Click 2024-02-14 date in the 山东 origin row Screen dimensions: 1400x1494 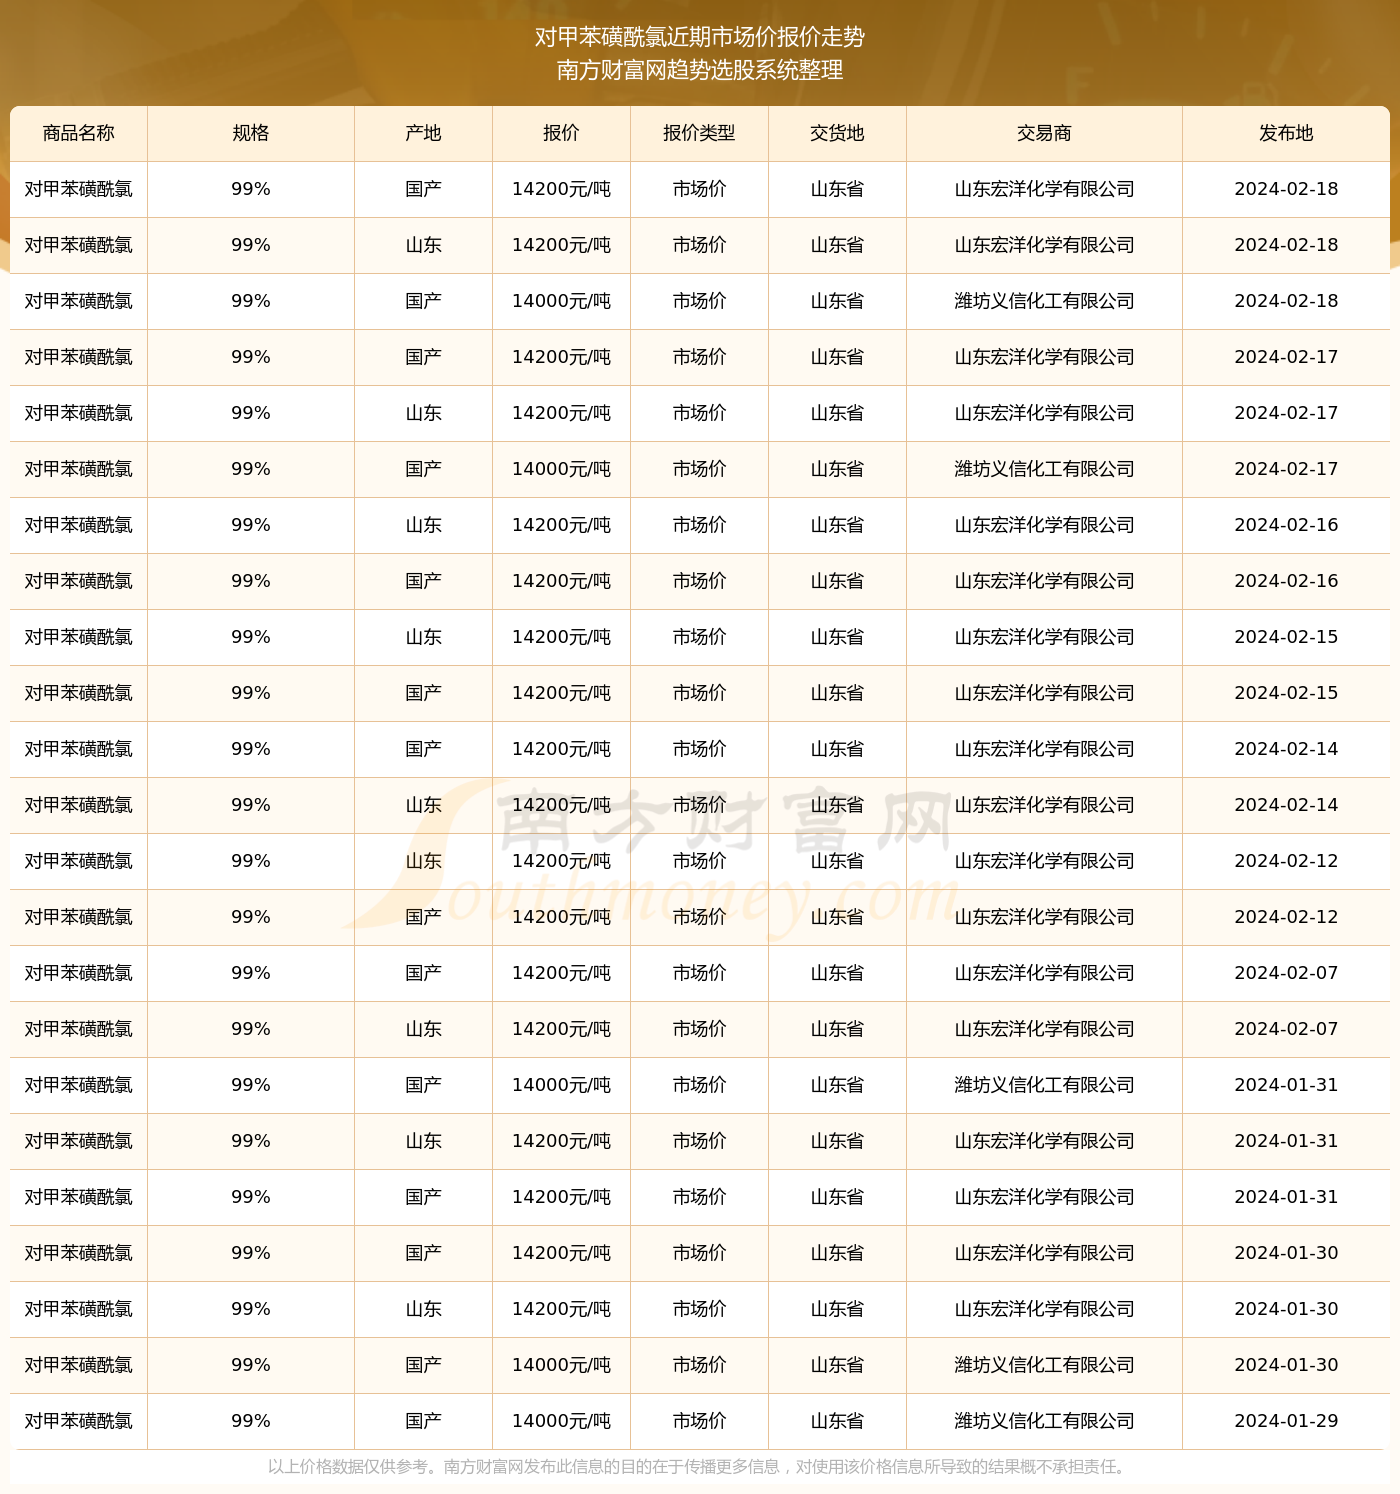click(x=1286, y=805)
